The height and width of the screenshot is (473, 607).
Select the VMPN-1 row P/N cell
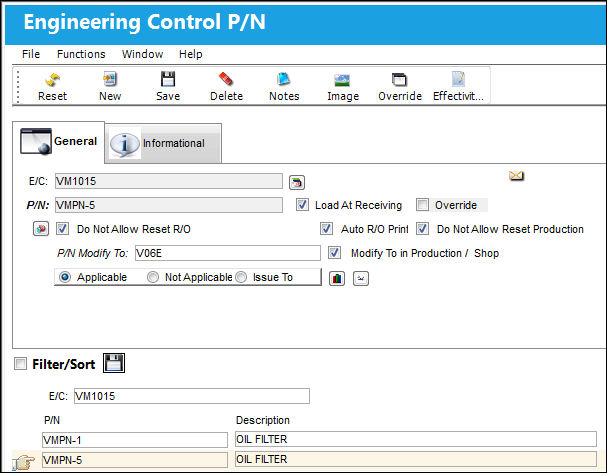pyautogui.click(x=135, y=440)
